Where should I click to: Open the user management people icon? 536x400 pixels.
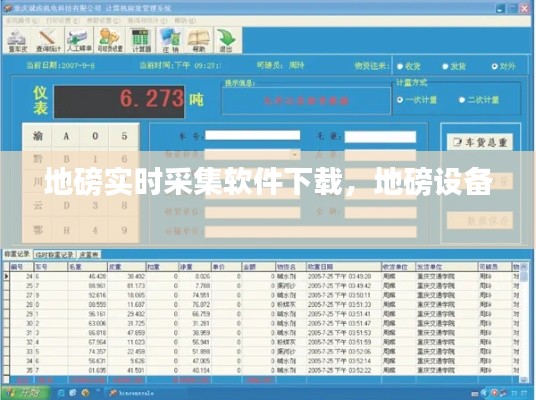pyautogui.click(x=110, y=41)
